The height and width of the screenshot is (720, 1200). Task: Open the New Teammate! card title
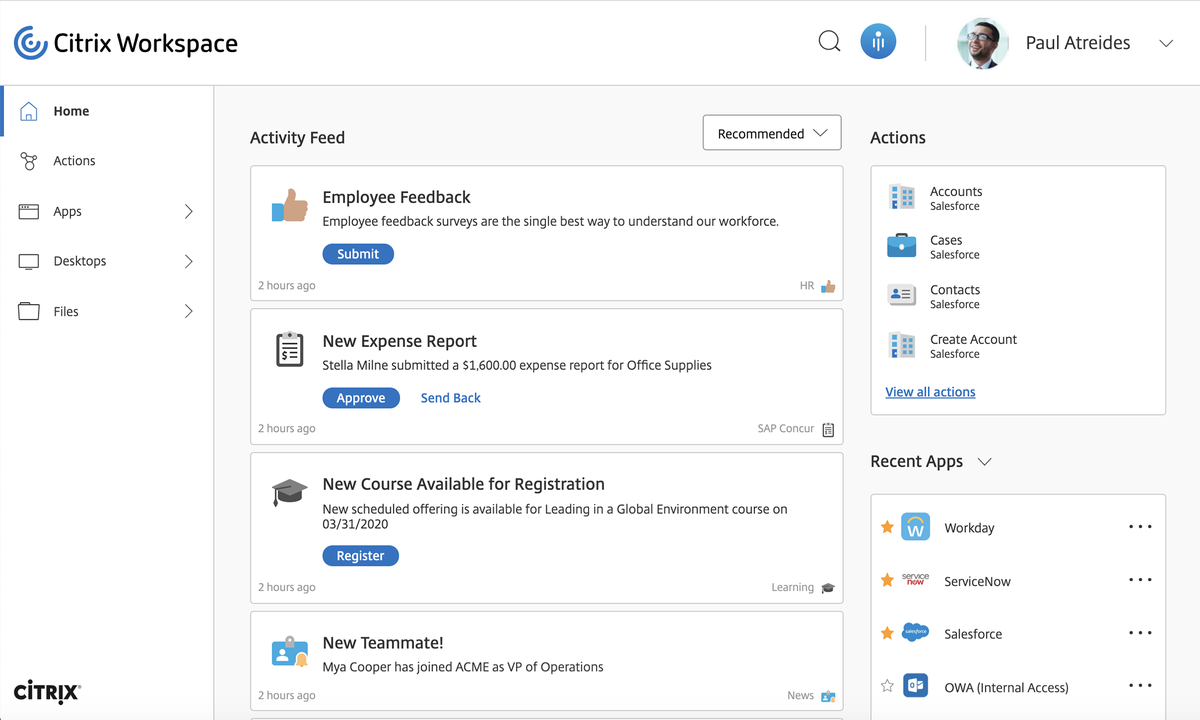coord(383,643)
